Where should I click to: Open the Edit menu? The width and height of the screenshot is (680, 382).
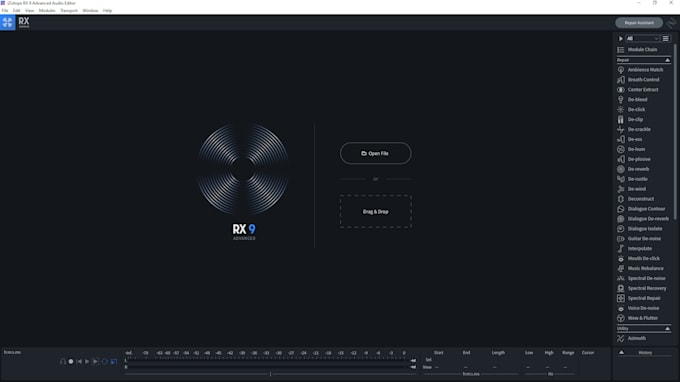coord(16,10)
